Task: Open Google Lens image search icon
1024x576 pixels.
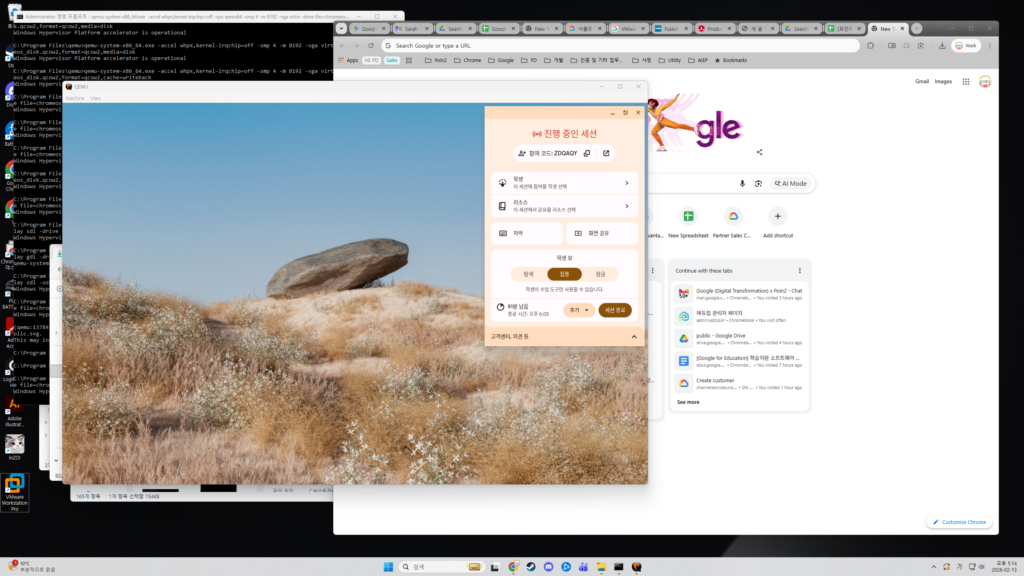Action: 759,183
